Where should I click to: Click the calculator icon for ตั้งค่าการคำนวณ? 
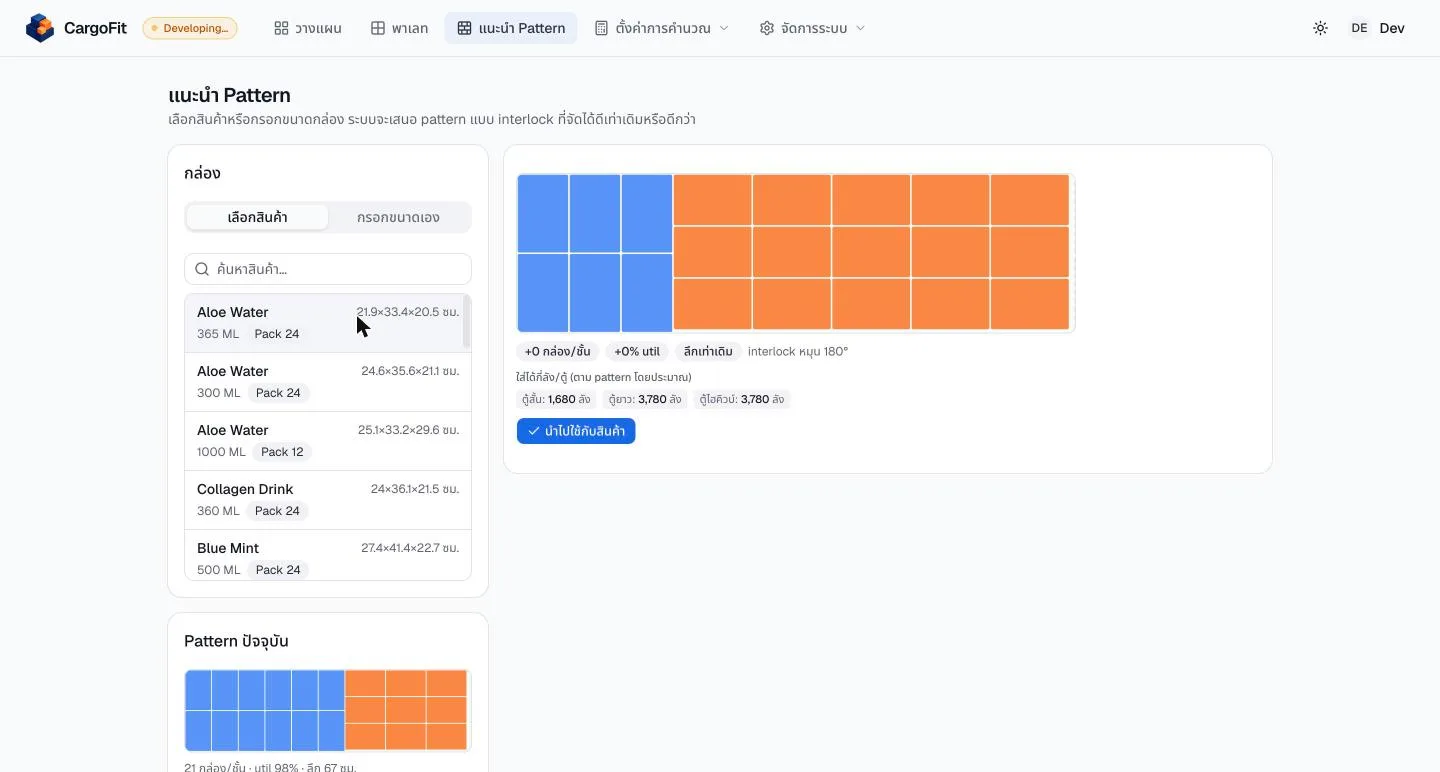601,28
